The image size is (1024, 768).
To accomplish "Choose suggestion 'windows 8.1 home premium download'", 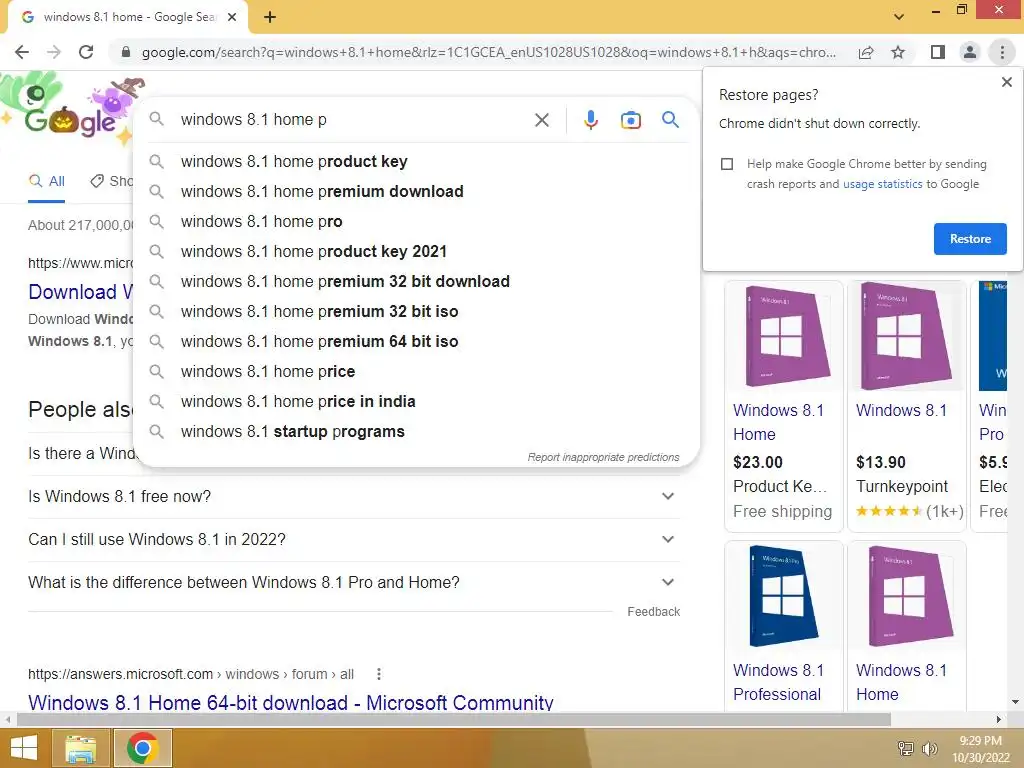I will [x=417, y=191].
